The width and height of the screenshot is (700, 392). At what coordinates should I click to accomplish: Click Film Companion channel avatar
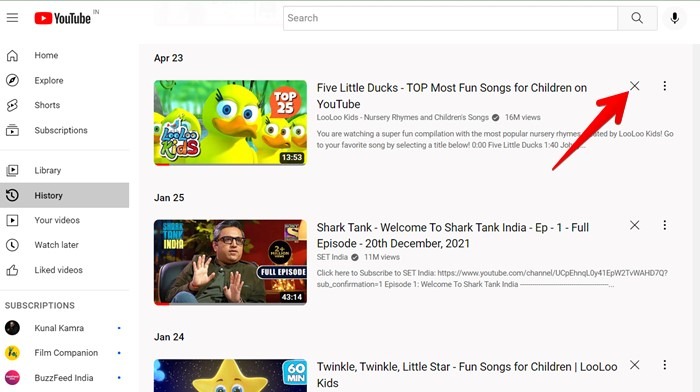click(x=12, y=353)
